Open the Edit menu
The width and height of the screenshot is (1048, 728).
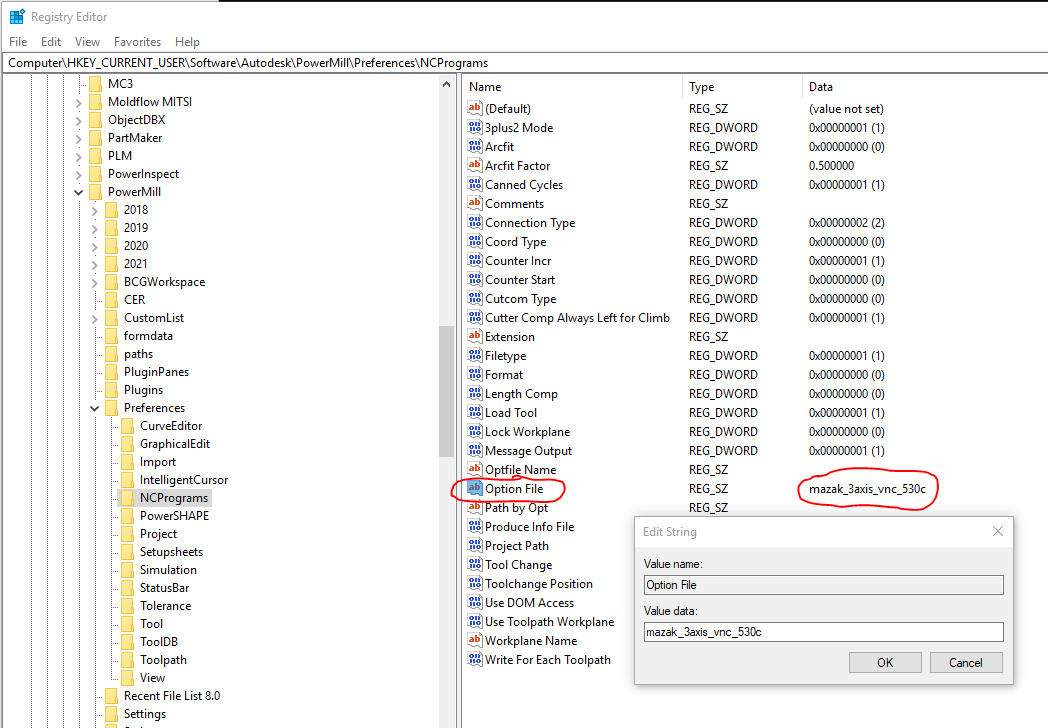click(x=50, y=41)
